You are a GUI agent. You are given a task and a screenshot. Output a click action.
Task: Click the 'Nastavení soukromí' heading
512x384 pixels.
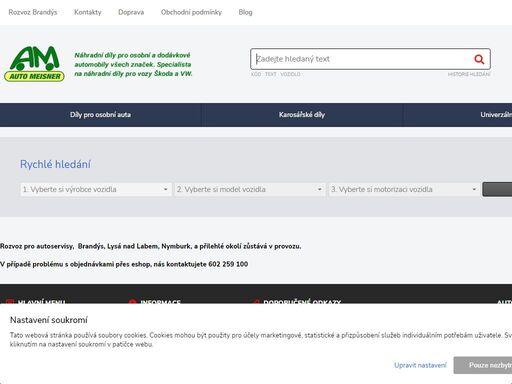49,320
